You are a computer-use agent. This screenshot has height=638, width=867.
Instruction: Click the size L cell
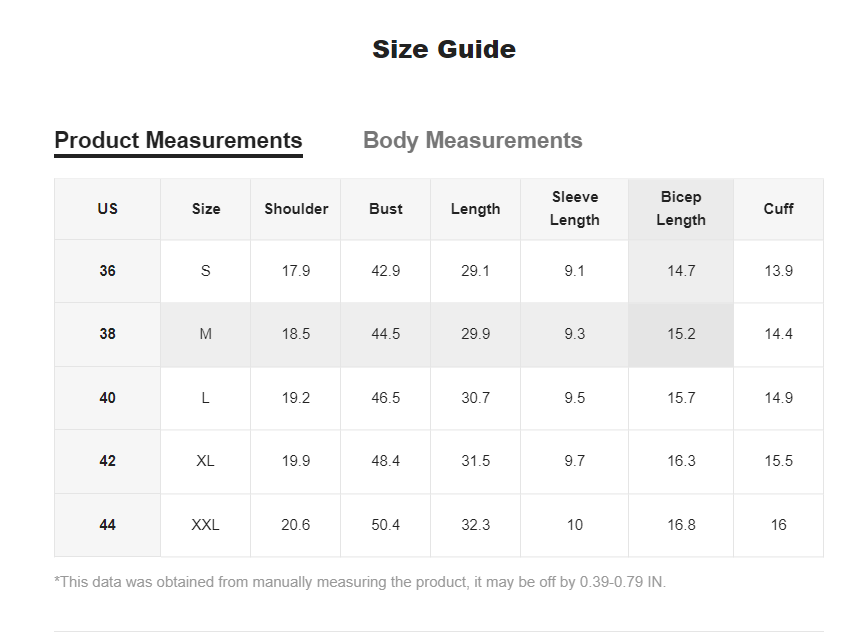[x=205, y=398]
